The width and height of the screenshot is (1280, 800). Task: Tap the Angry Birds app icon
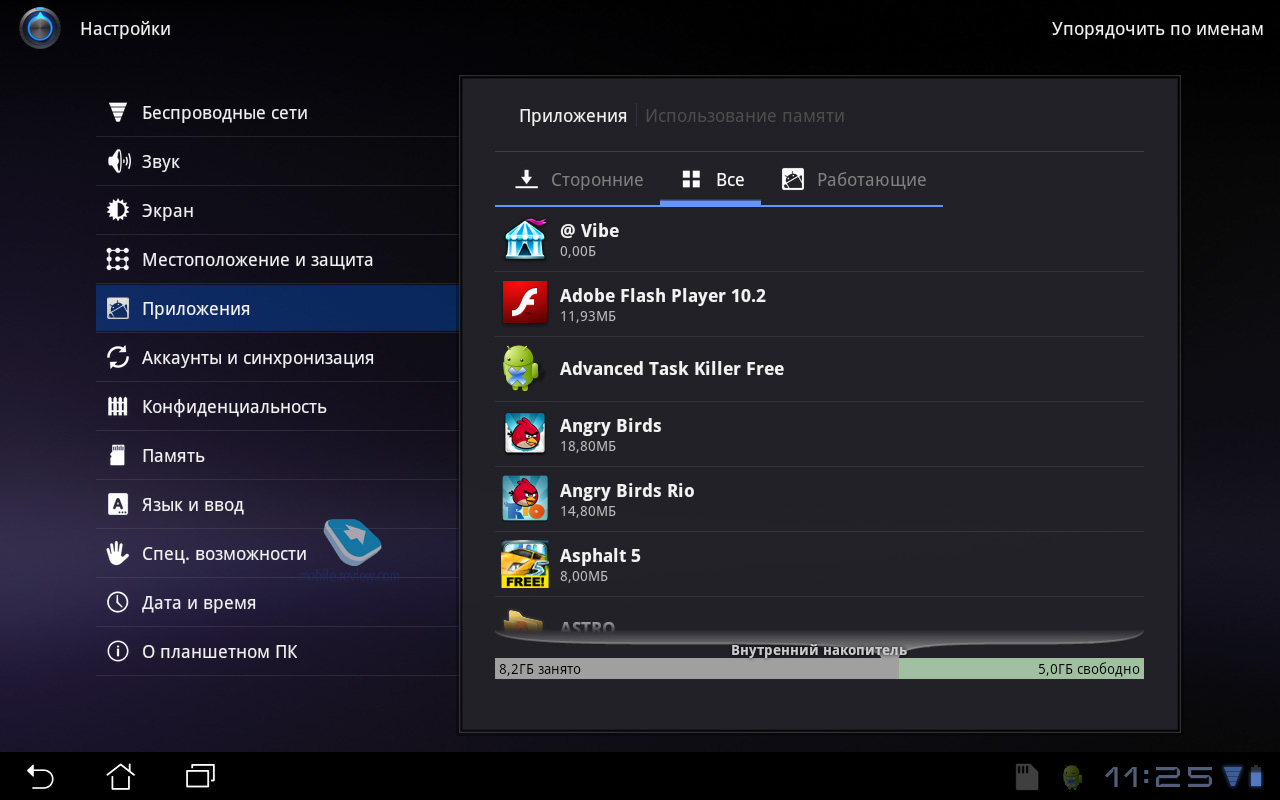[525, 433]
